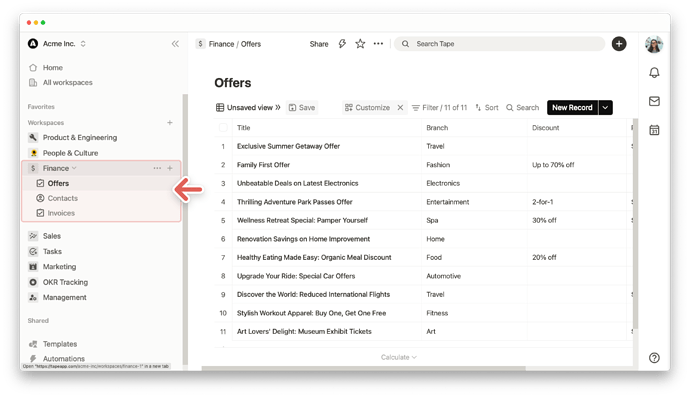Click the Branch column header
This screenshot has height=396, width=690.
pyautogui.click(x=474, y=128)
